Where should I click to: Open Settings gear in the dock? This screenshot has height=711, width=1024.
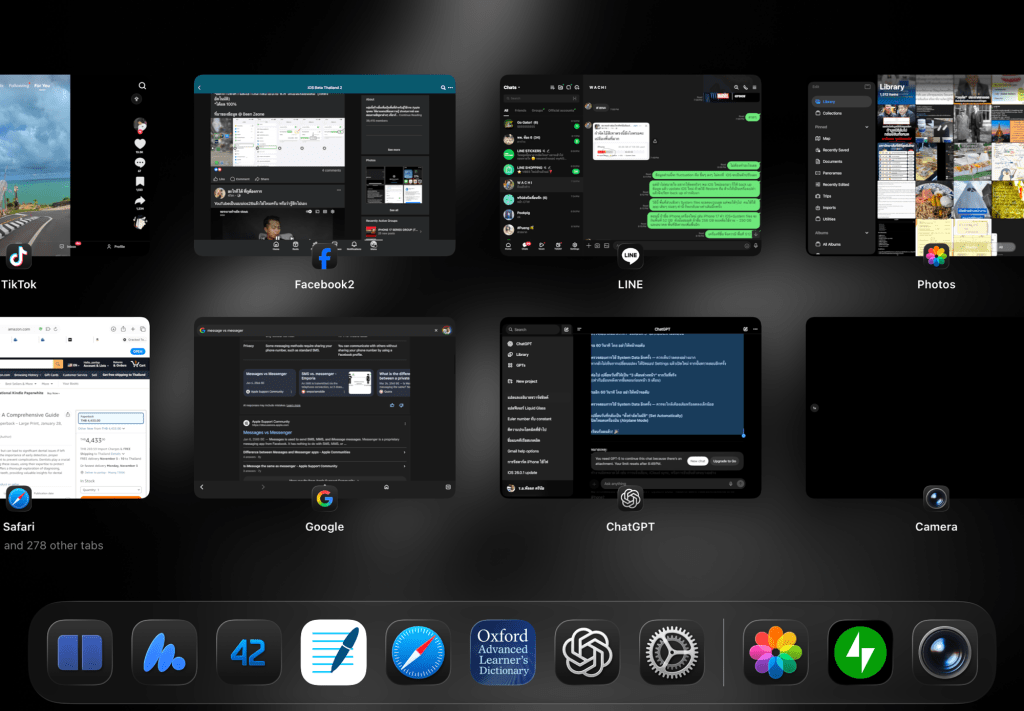[x=672, y=652]
